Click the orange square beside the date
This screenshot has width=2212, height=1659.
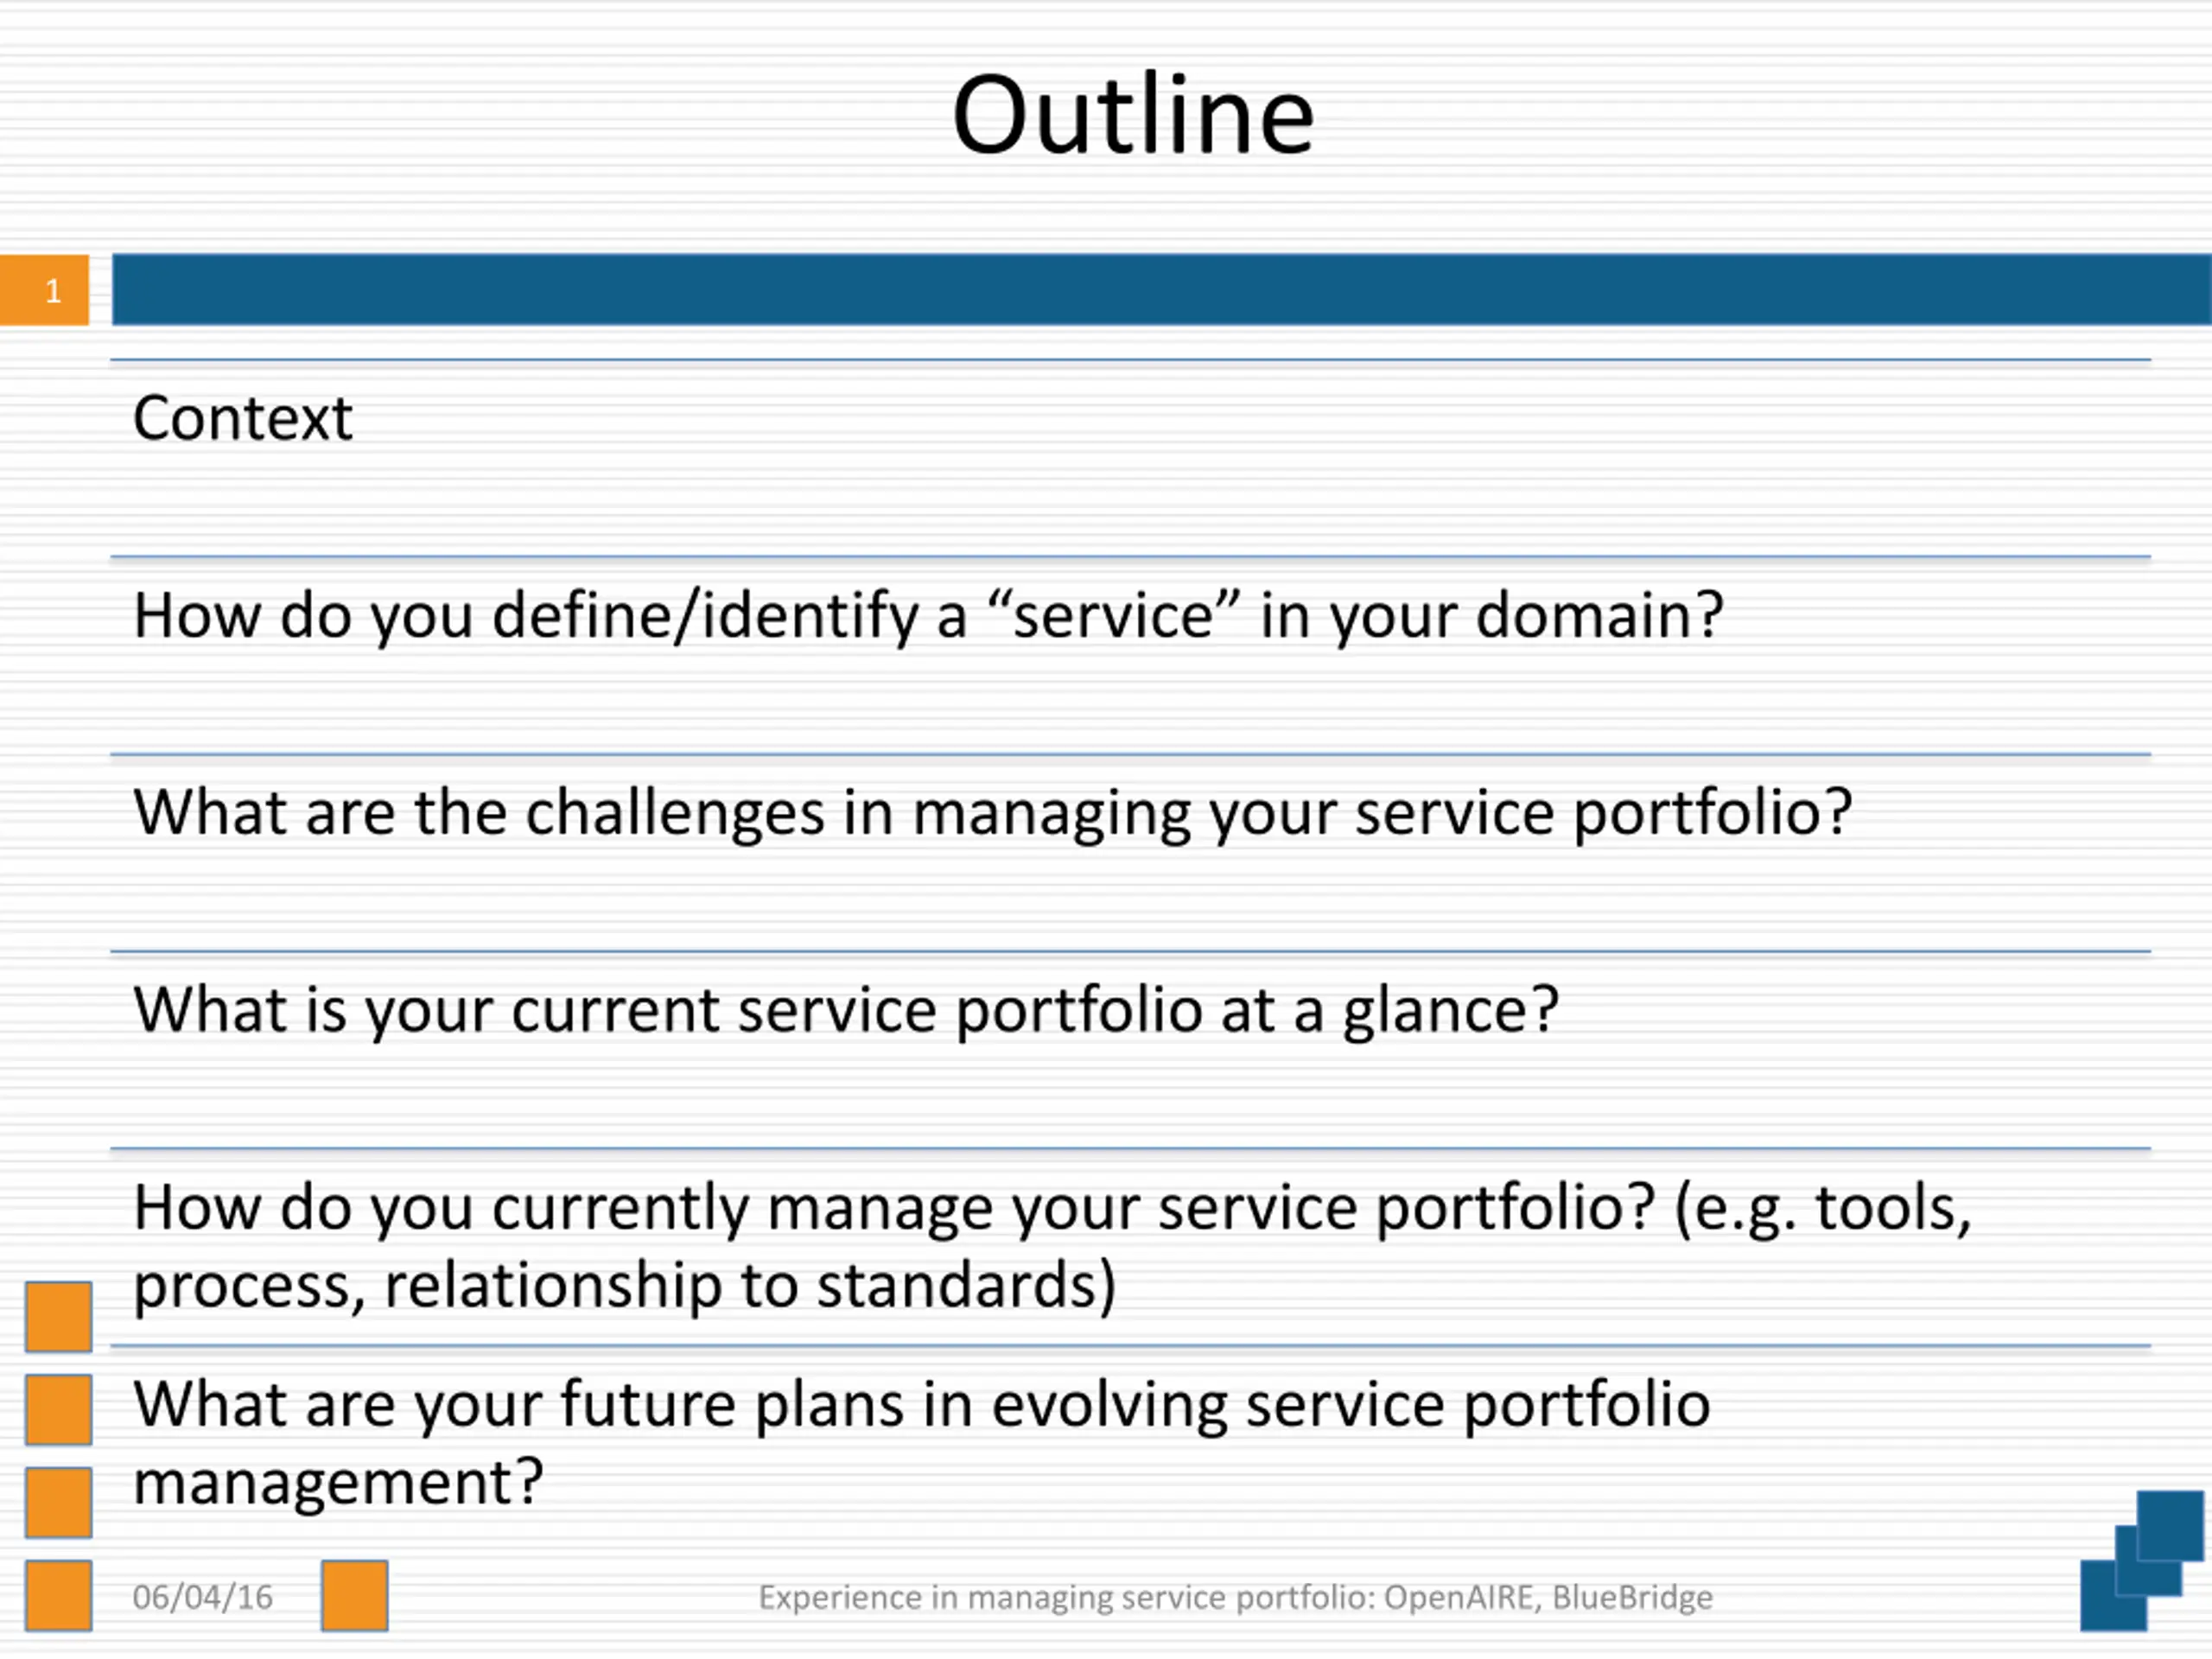coord(355,1596)
